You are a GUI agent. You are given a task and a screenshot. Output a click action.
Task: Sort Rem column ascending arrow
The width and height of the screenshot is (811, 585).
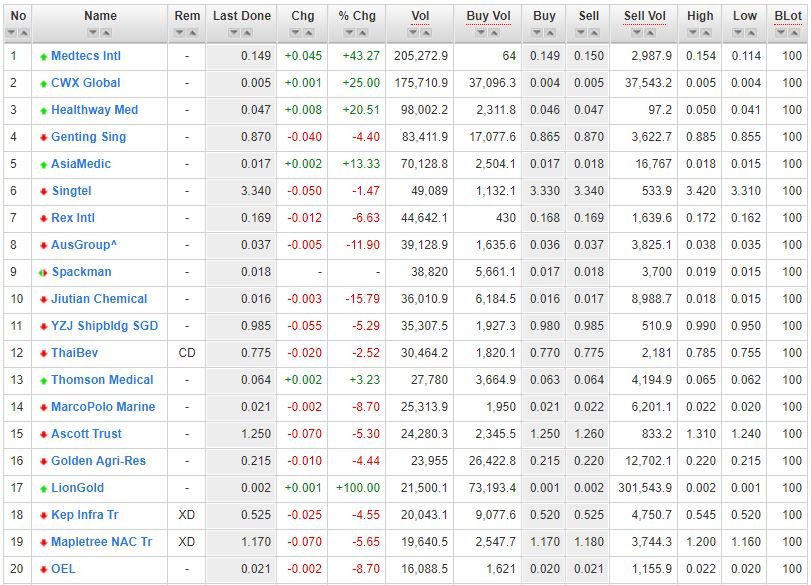(x=193, y=33)
